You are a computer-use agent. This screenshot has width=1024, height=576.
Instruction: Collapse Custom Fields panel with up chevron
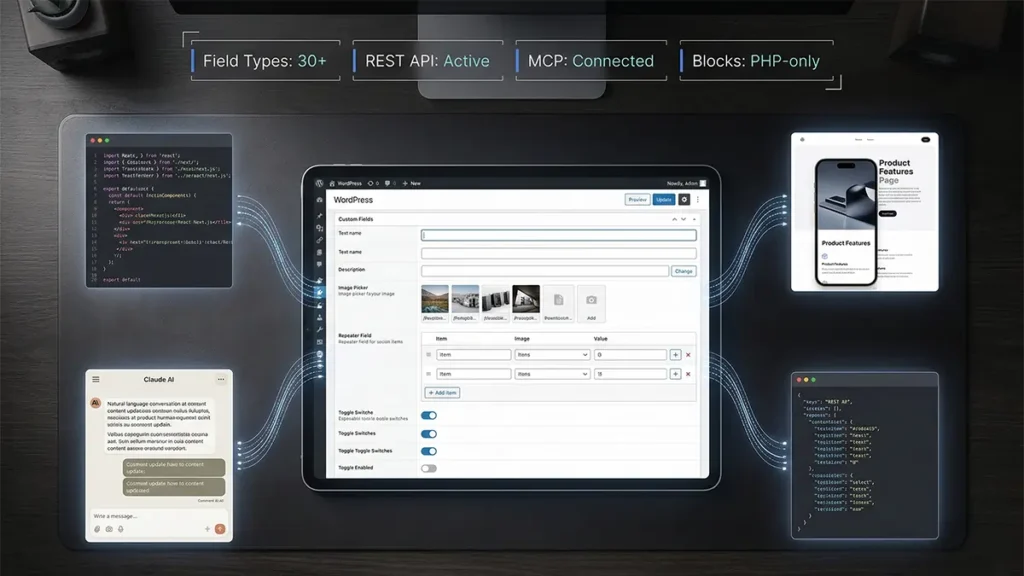[675, 218]
